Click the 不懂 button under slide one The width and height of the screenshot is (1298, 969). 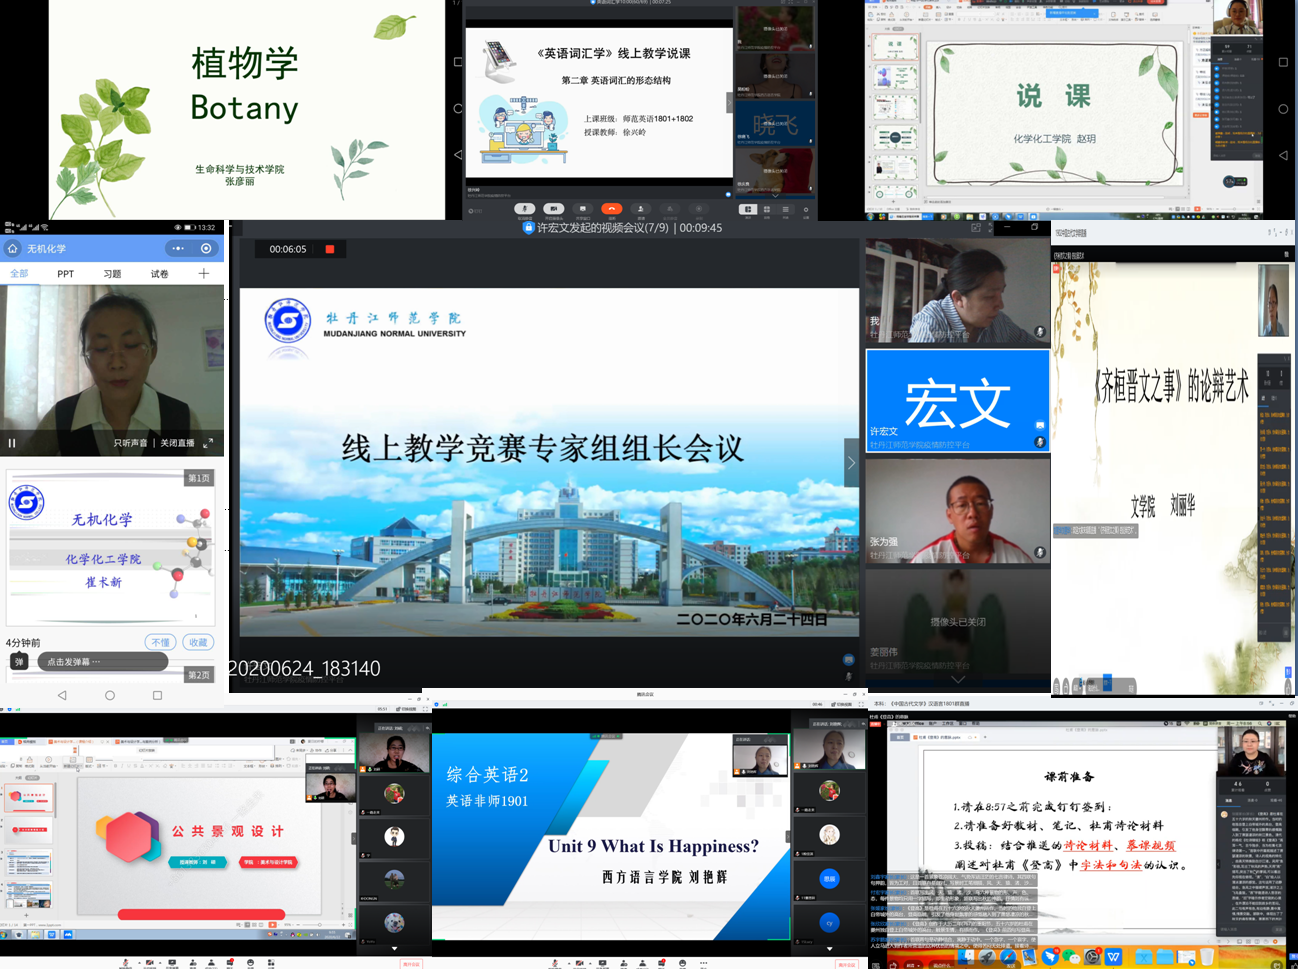160,642
